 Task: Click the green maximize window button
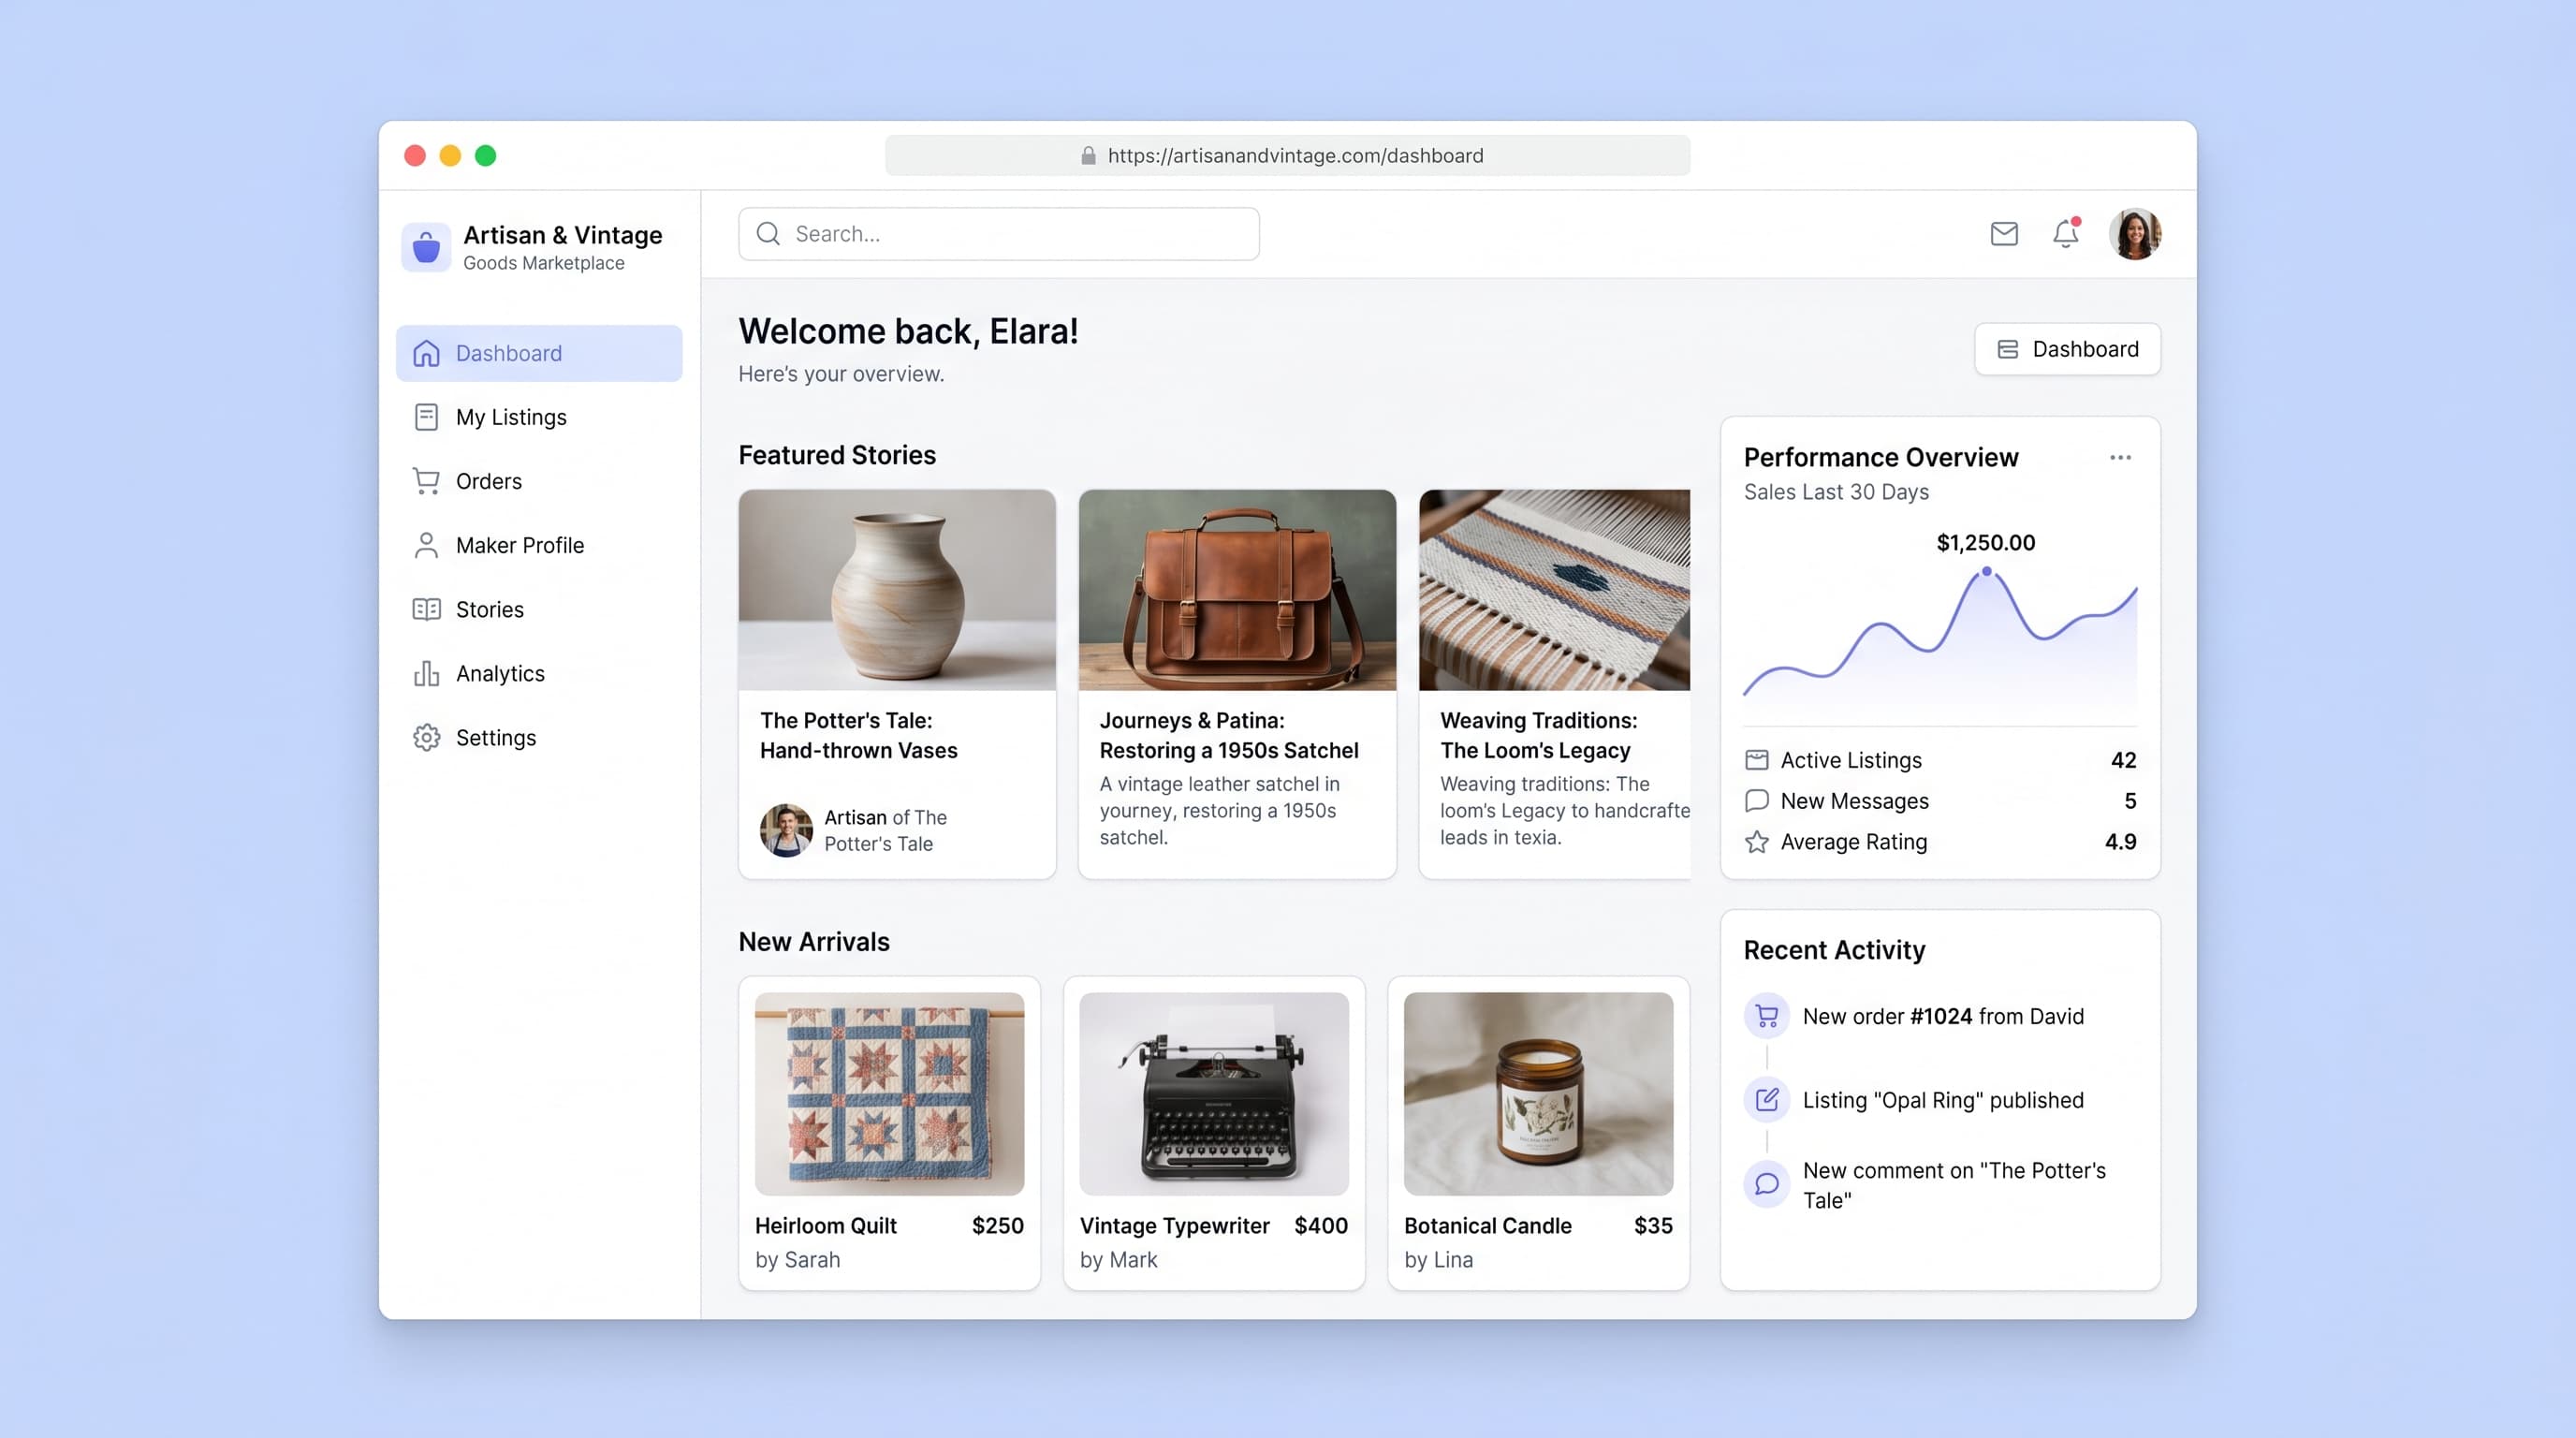(x=485, y=156)
